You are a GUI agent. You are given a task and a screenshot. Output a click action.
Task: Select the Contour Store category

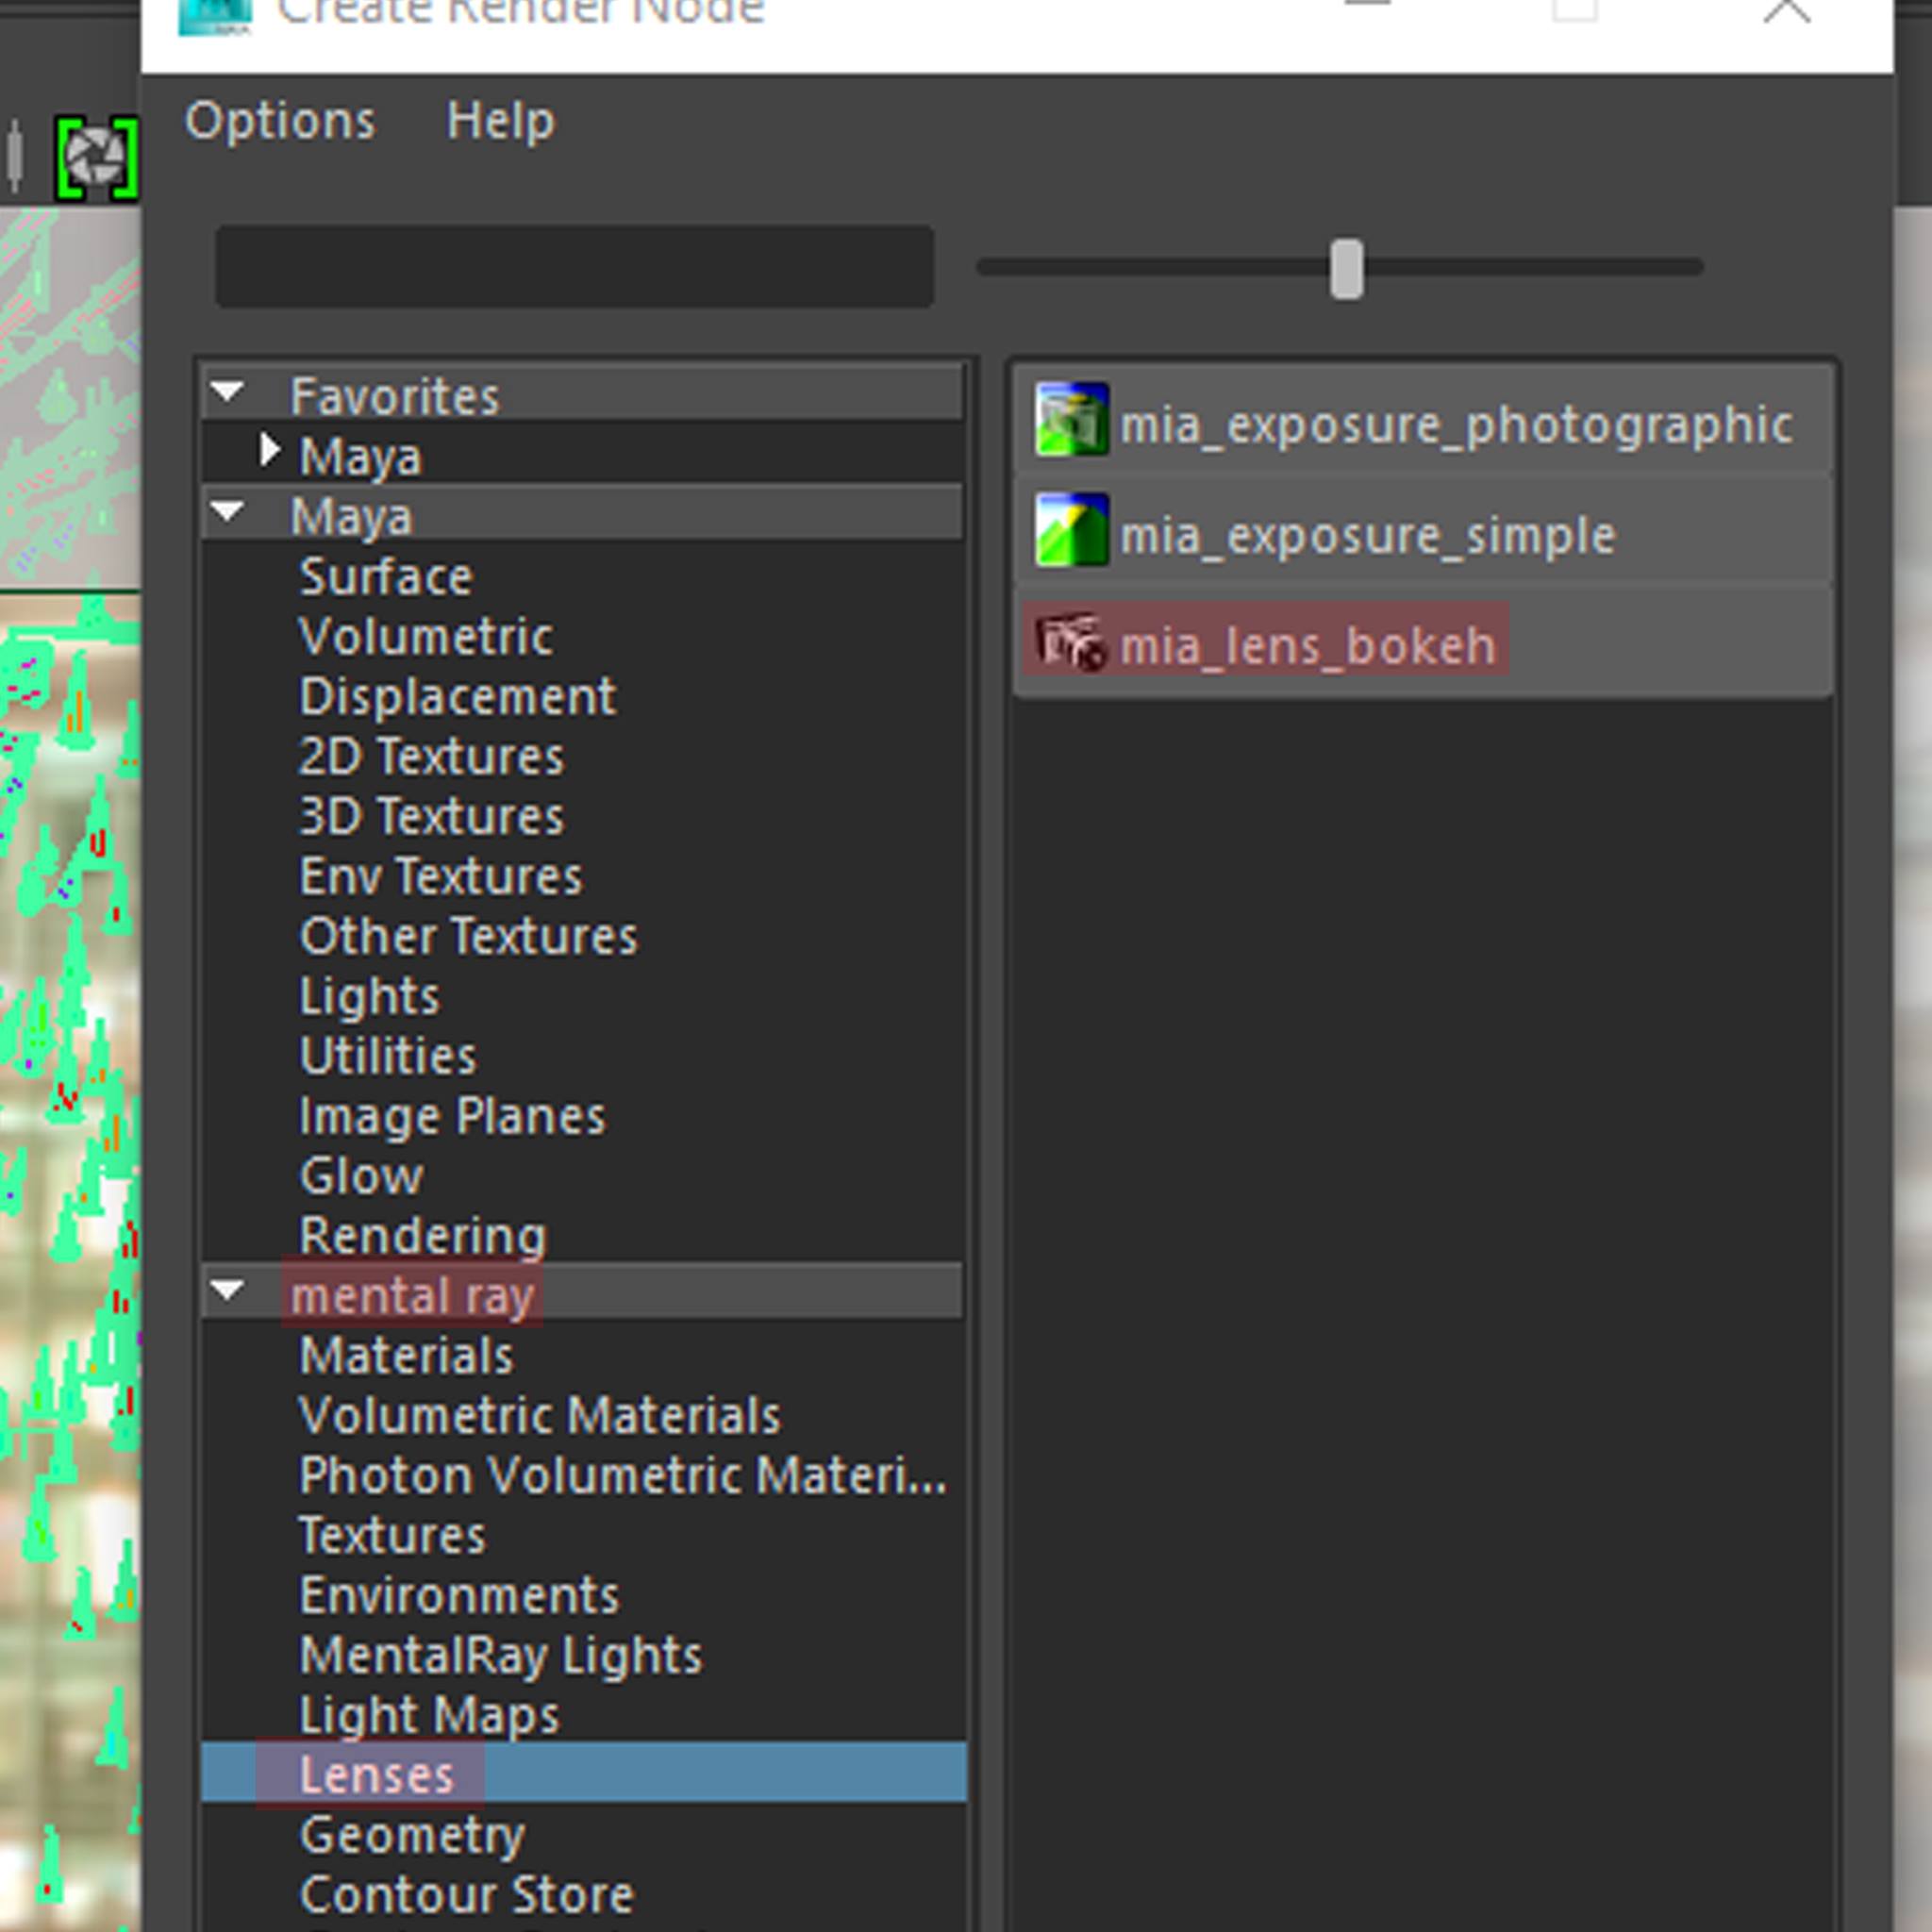(466, 1894)
